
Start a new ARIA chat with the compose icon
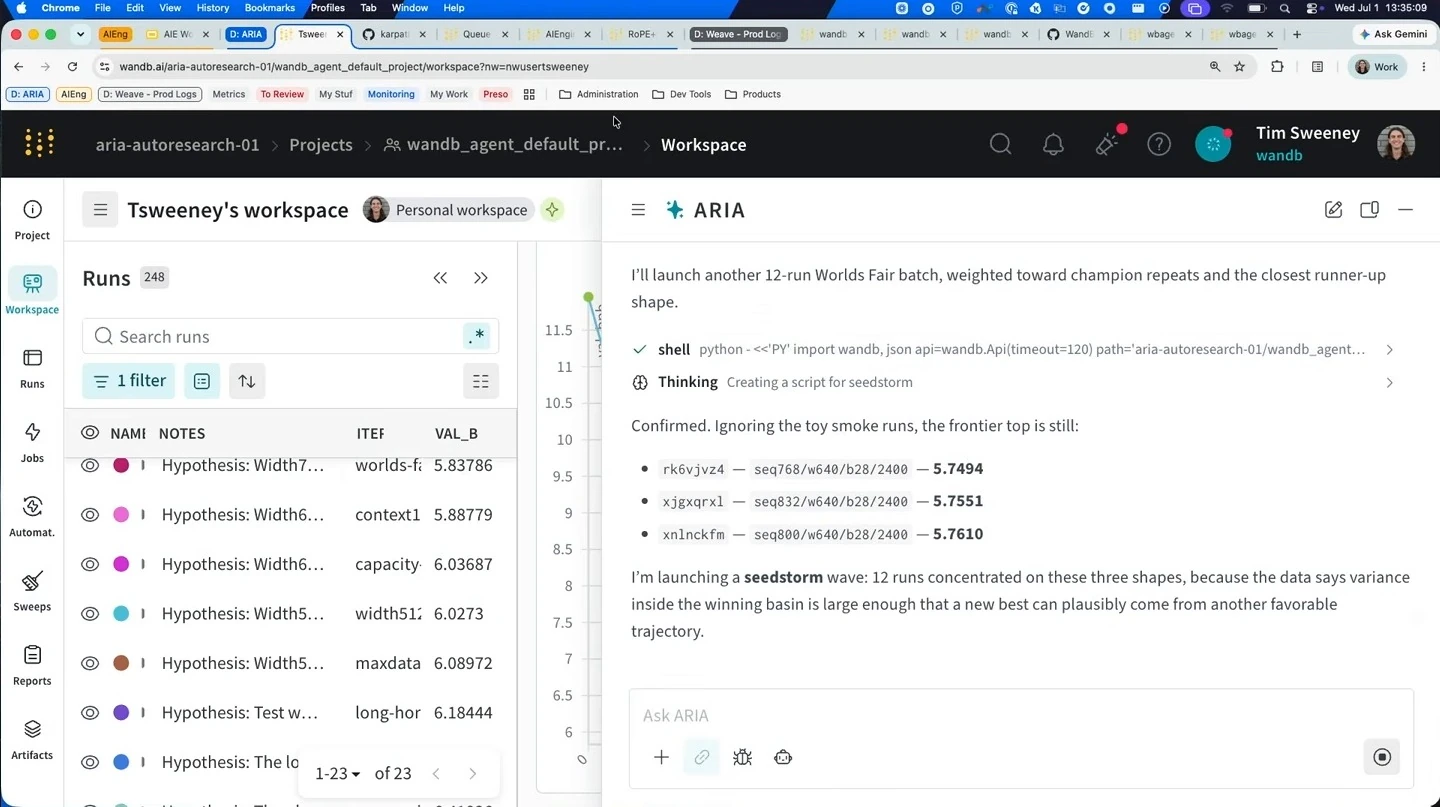[1333, 210]
